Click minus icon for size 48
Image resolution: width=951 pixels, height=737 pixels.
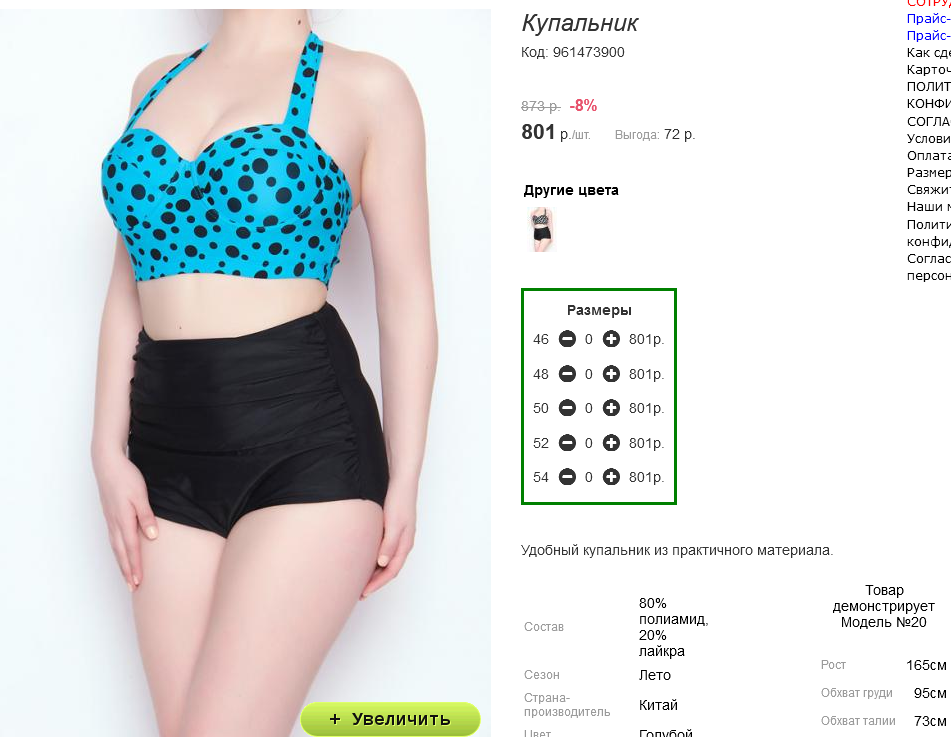coord(567,374)
